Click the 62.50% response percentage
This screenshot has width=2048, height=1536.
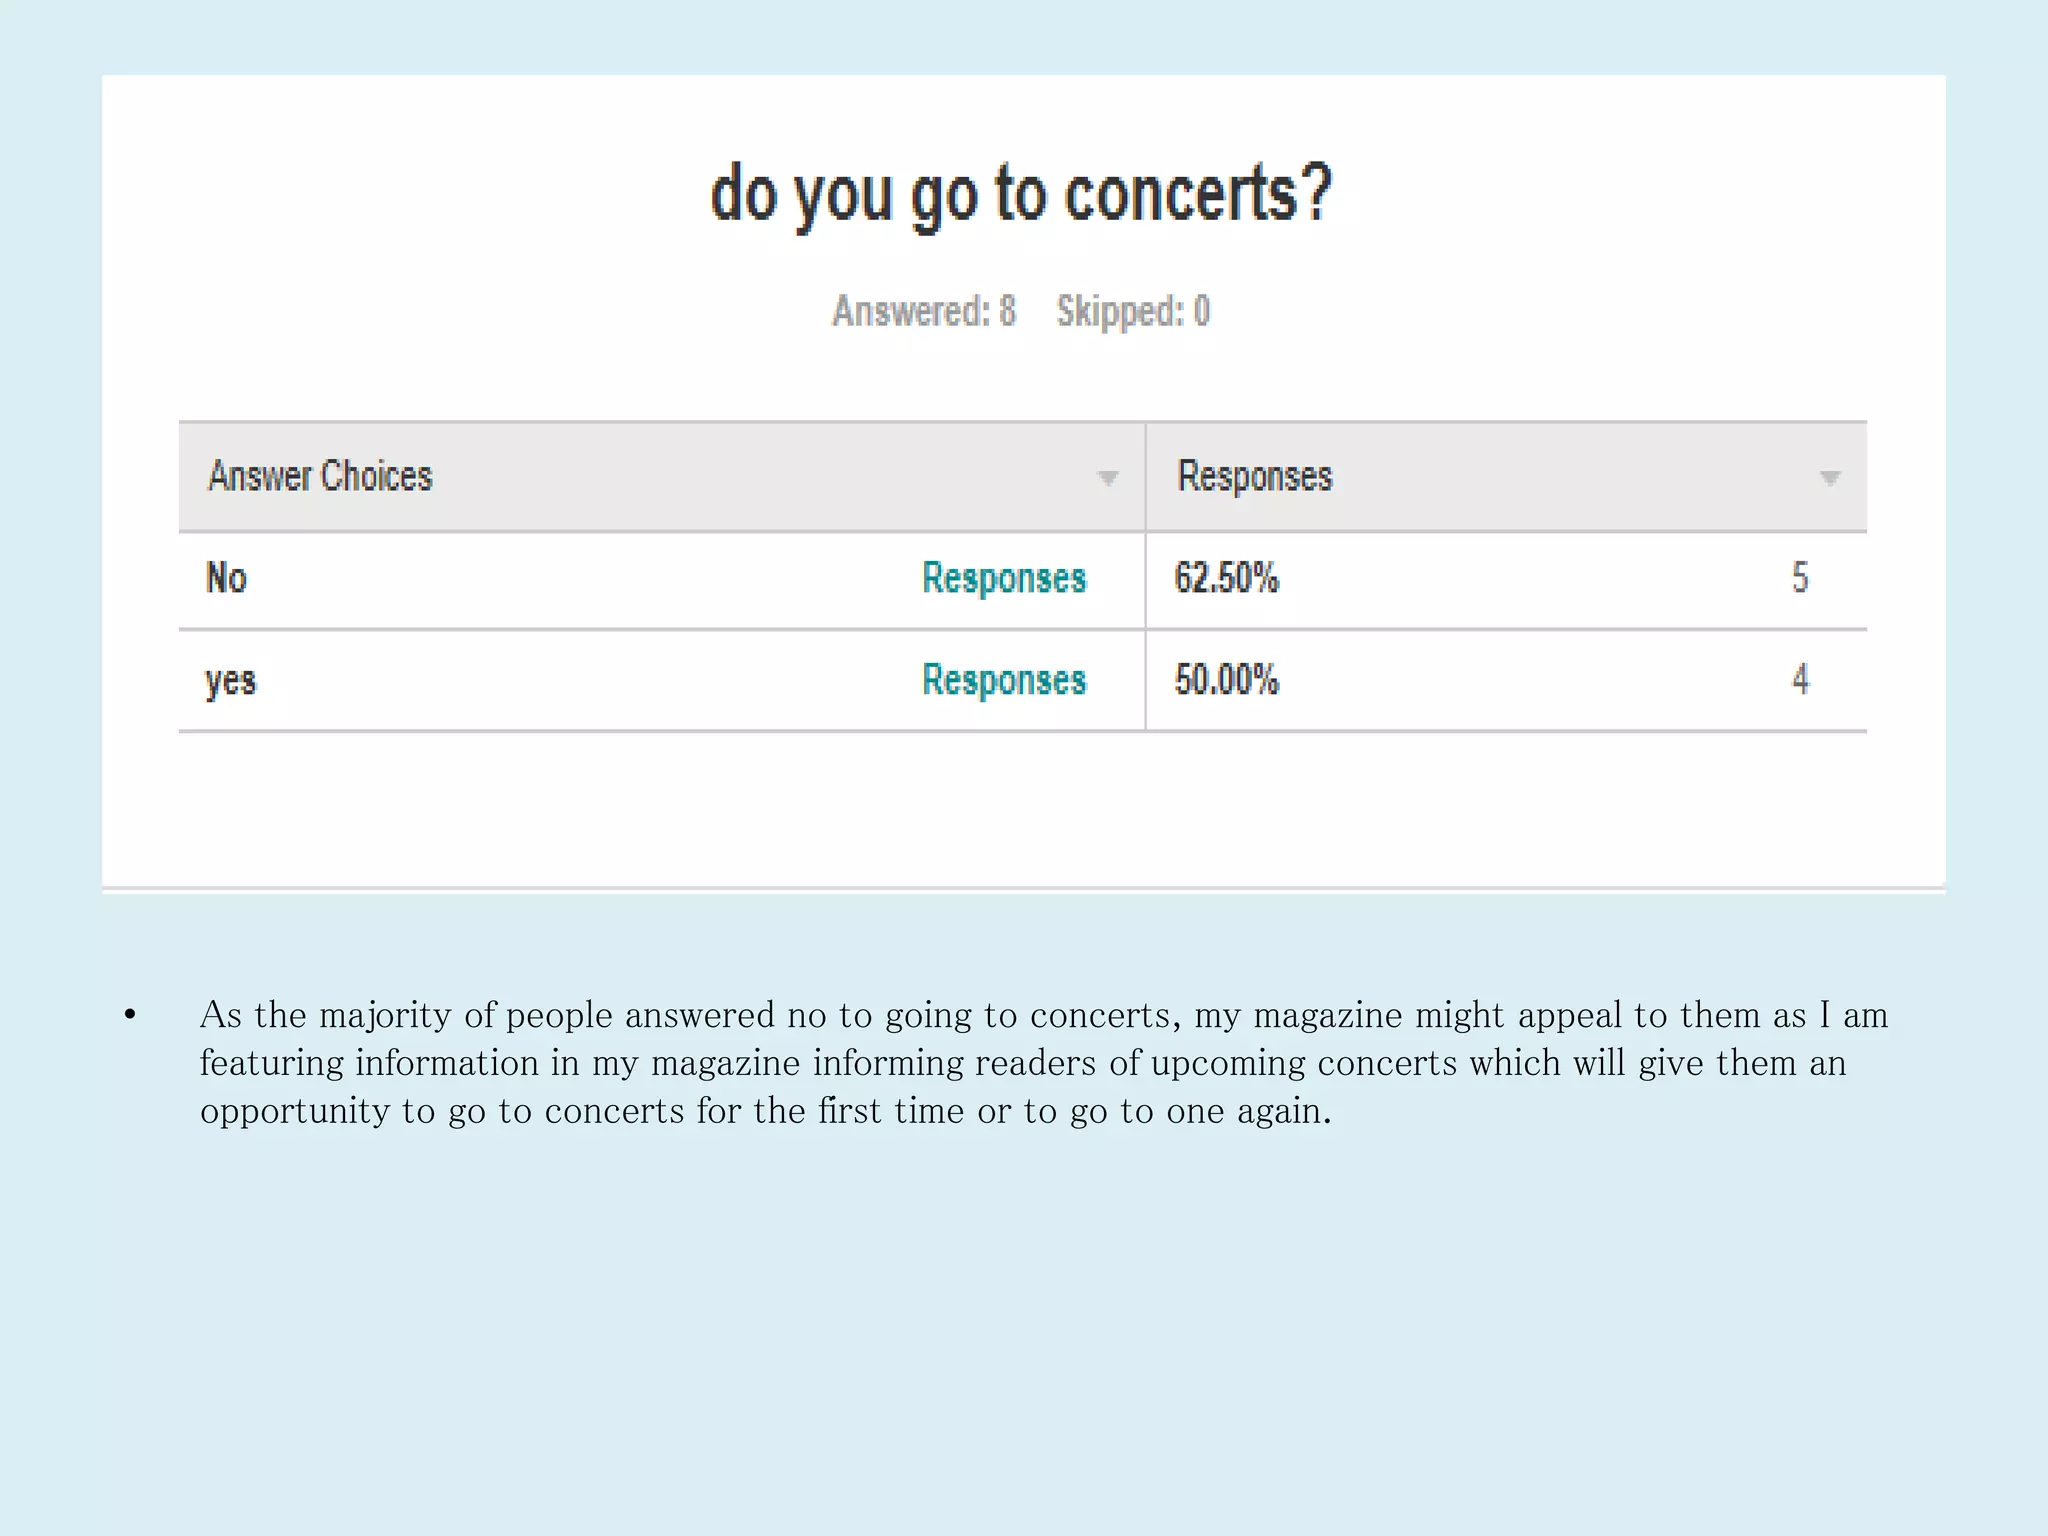click(x=1226, y=579)
